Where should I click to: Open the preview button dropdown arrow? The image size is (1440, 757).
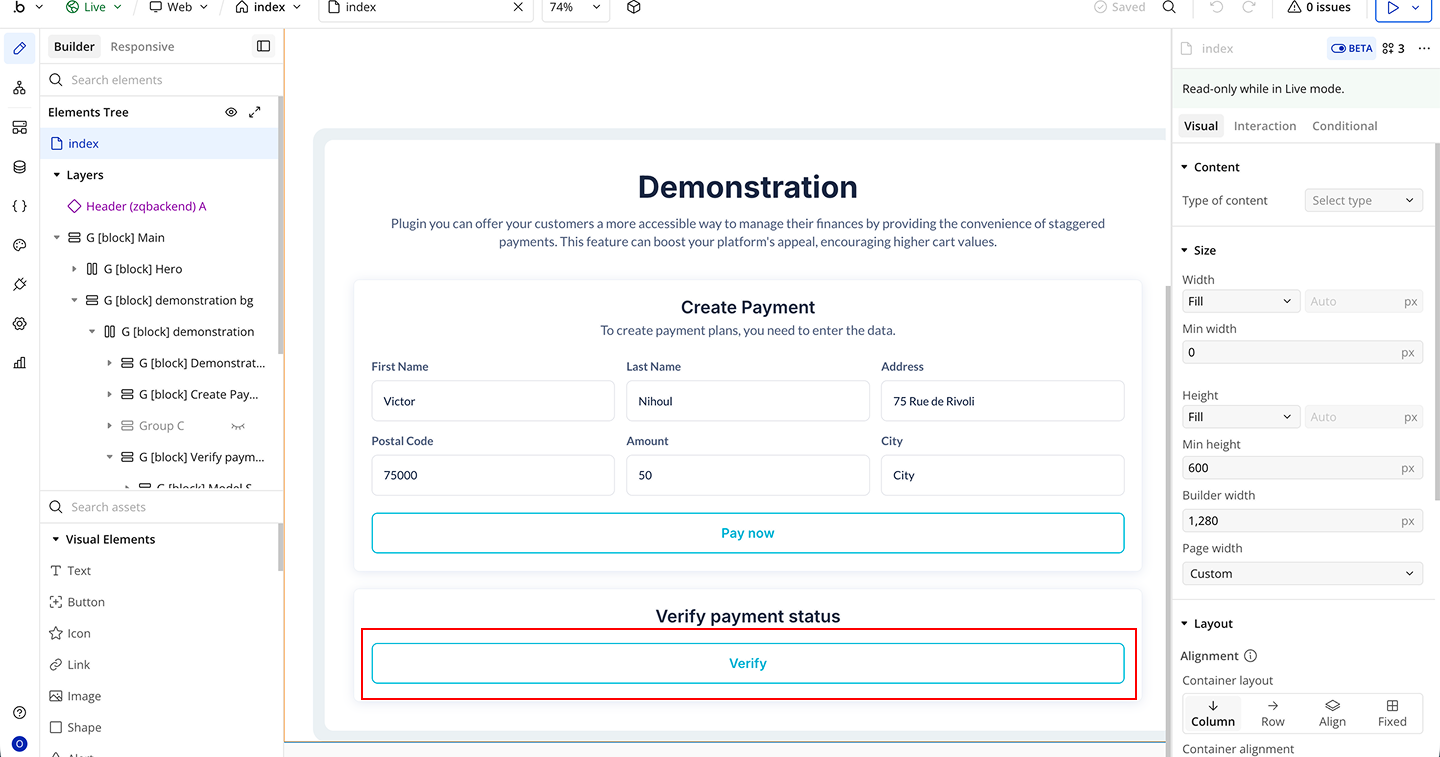(x=1417, y=8)
